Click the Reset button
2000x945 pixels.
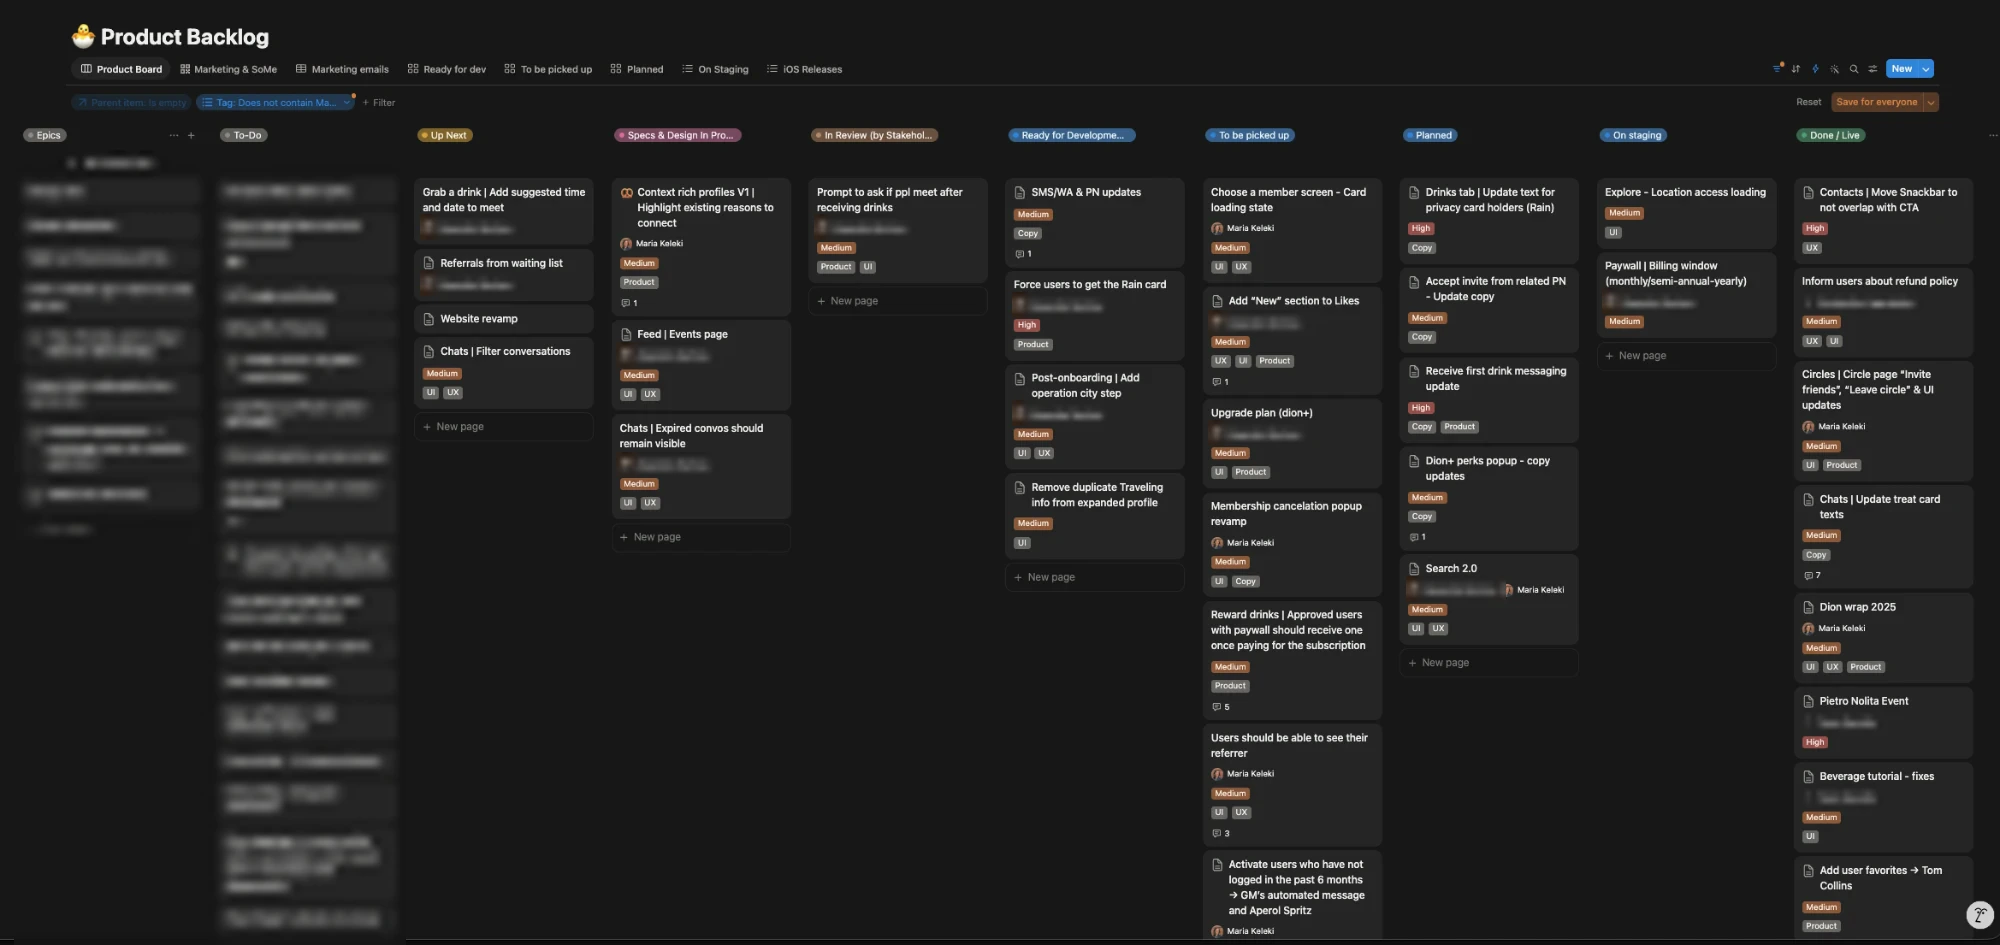(1808, 102)
